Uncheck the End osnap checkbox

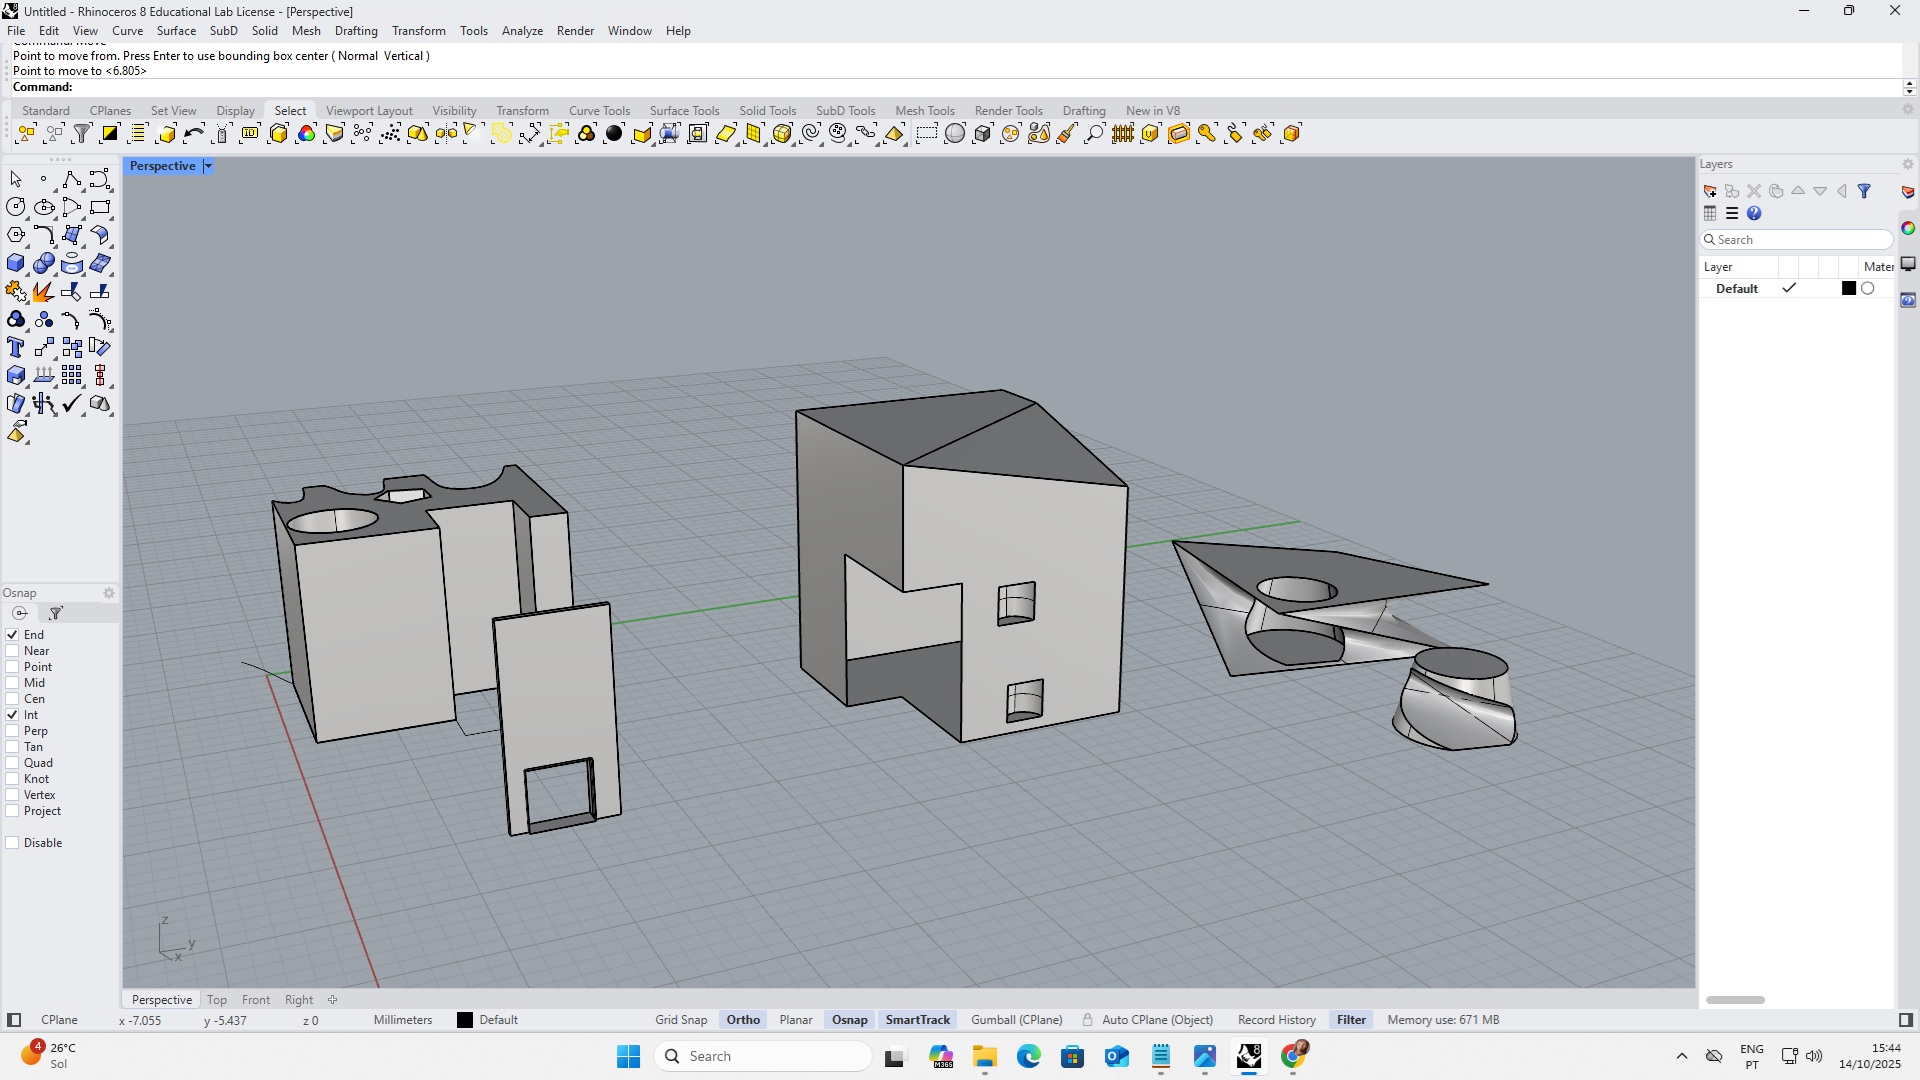(13, 635)
